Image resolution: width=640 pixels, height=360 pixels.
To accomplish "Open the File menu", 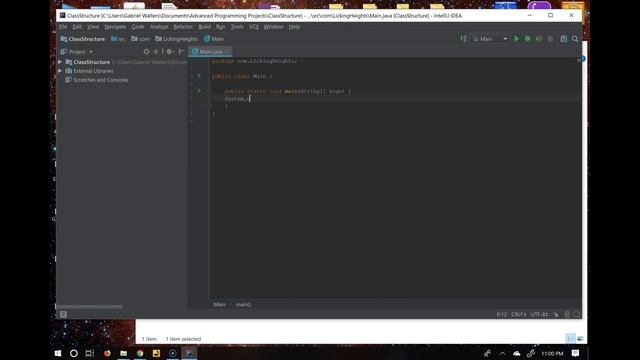I will pos(63,27).
